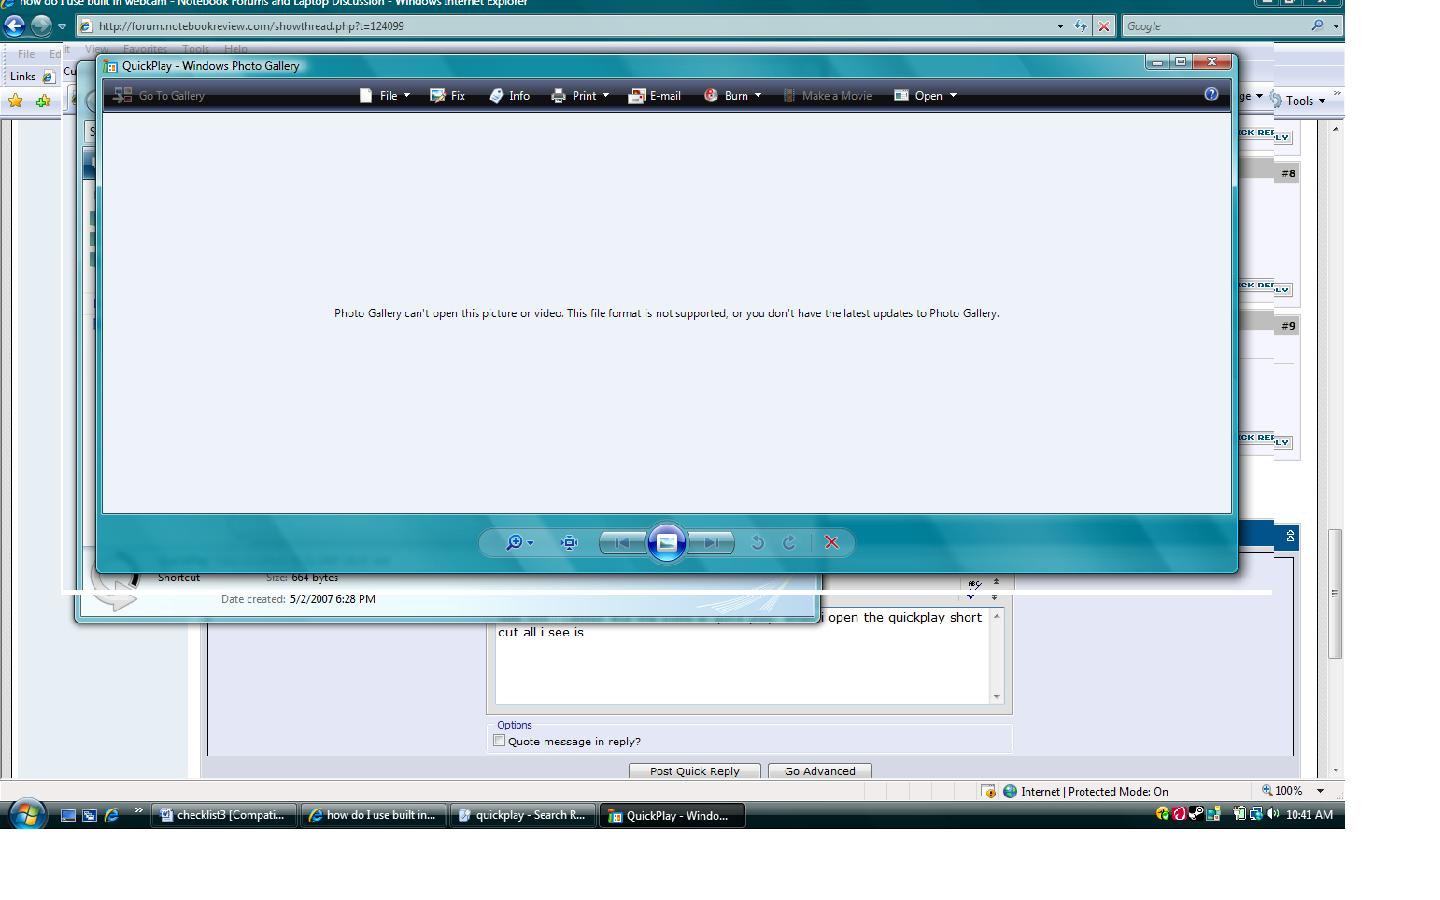Open the Info pane button
Viewport: 1440px width, 900px height.
click(509, 95)
